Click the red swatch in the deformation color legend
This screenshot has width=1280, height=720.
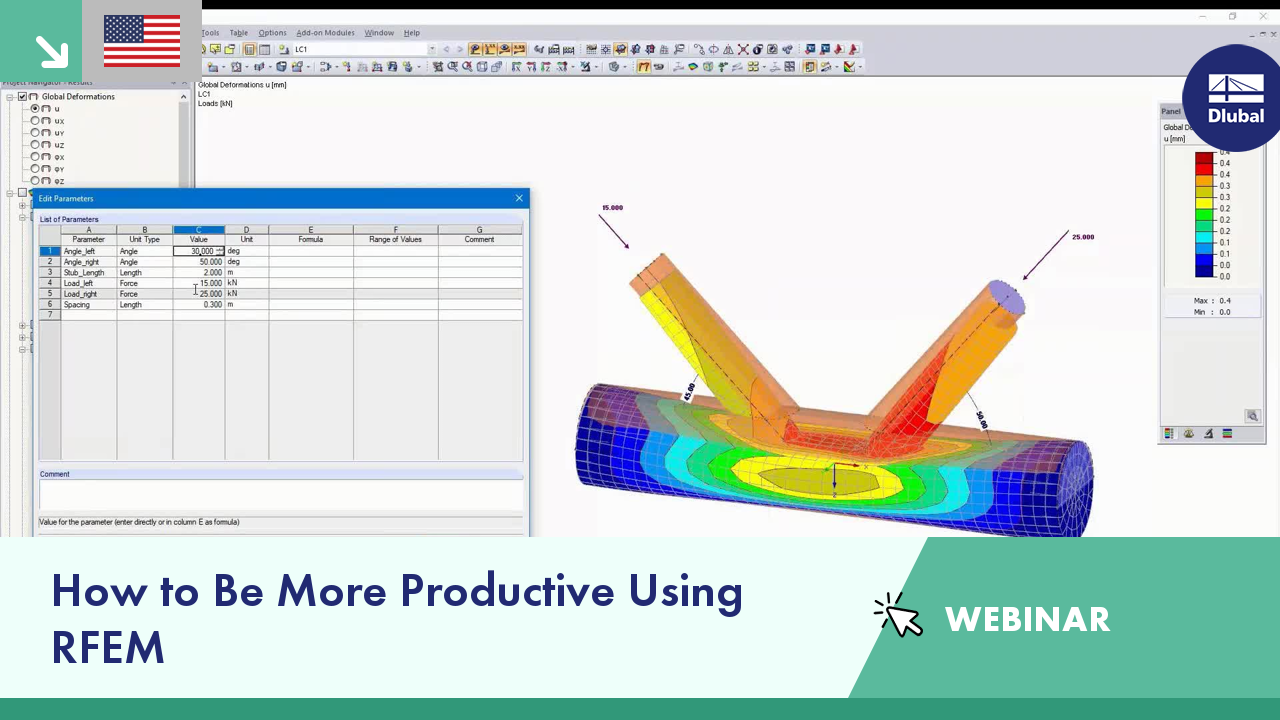(x=1204, y=166)
